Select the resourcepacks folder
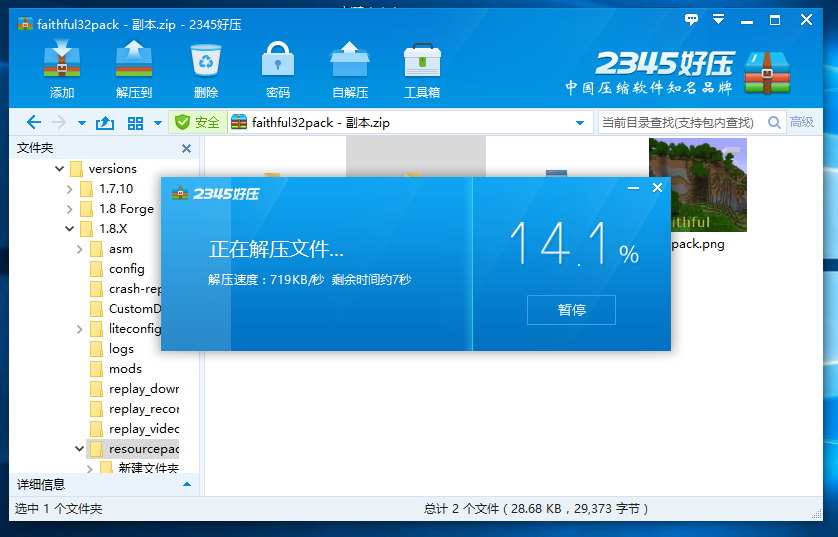Viewport: 838px width, 537px height. [134, 449]
